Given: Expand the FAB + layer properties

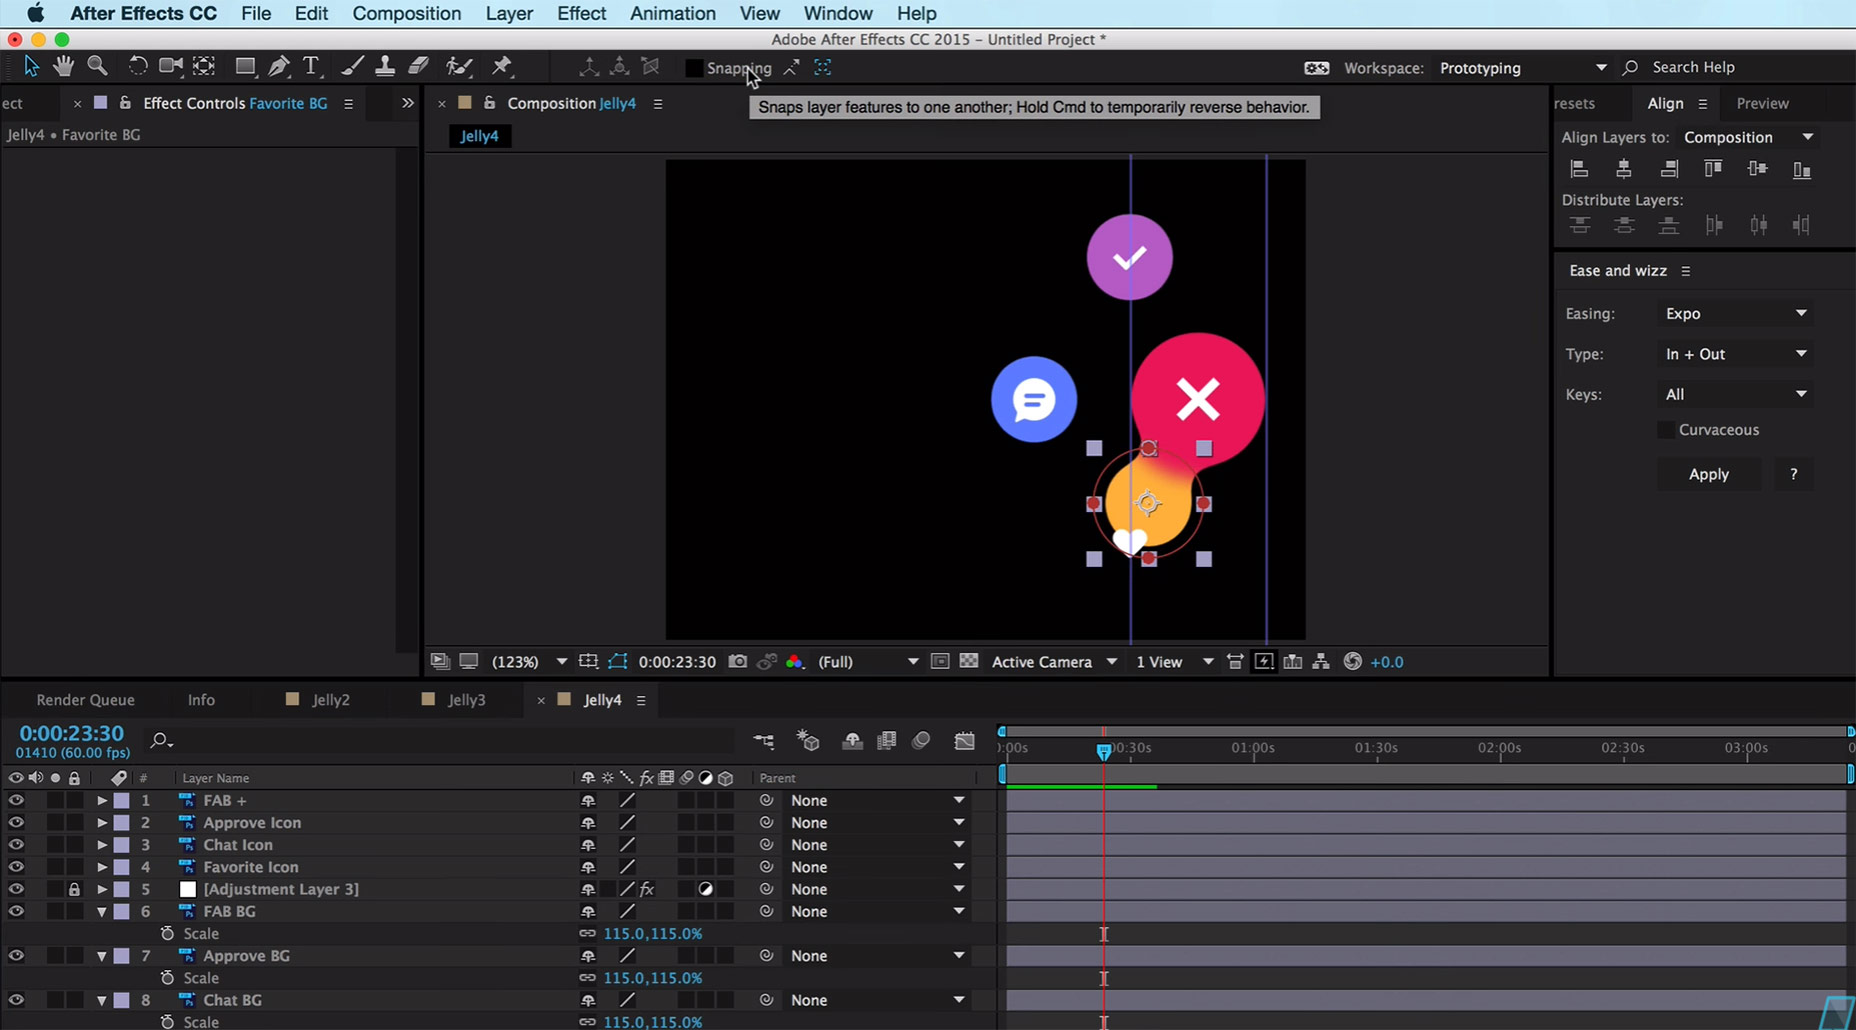Looking at the screenshot, I should point(101,800).
